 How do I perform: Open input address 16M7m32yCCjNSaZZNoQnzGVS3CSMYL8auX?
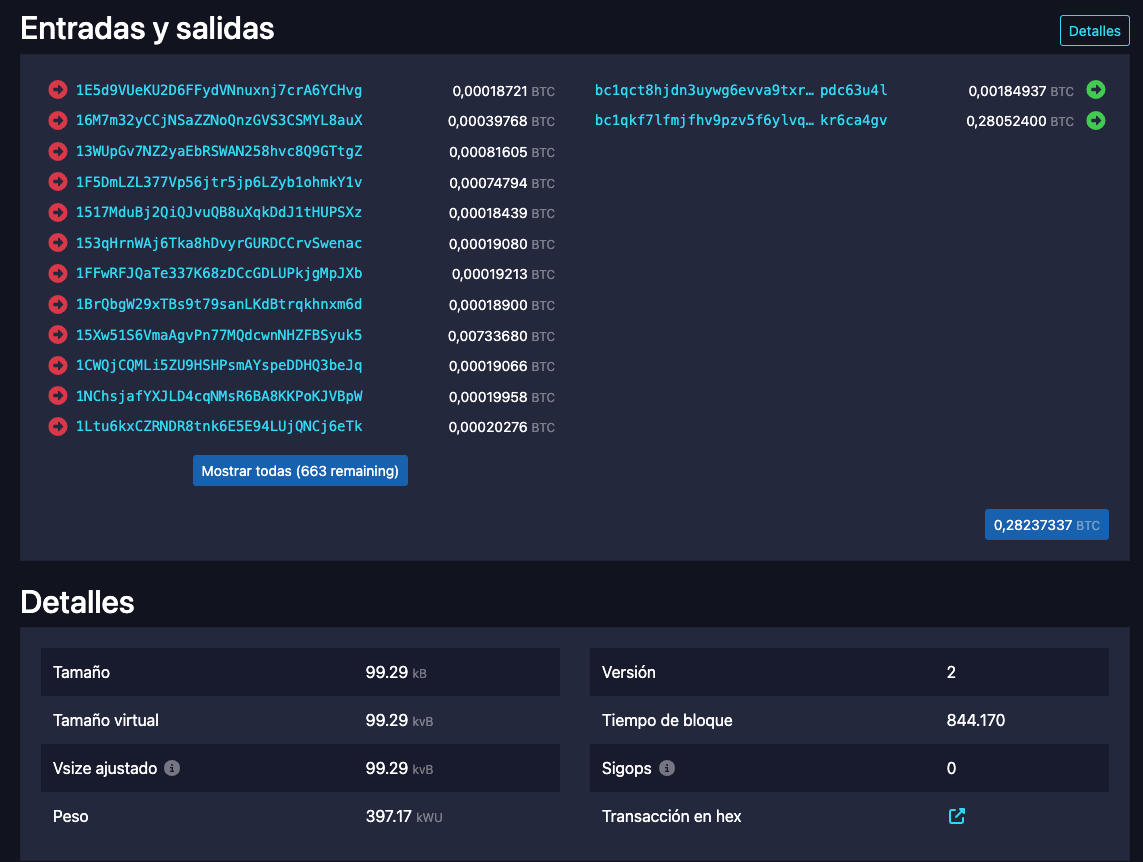[219, 121]
